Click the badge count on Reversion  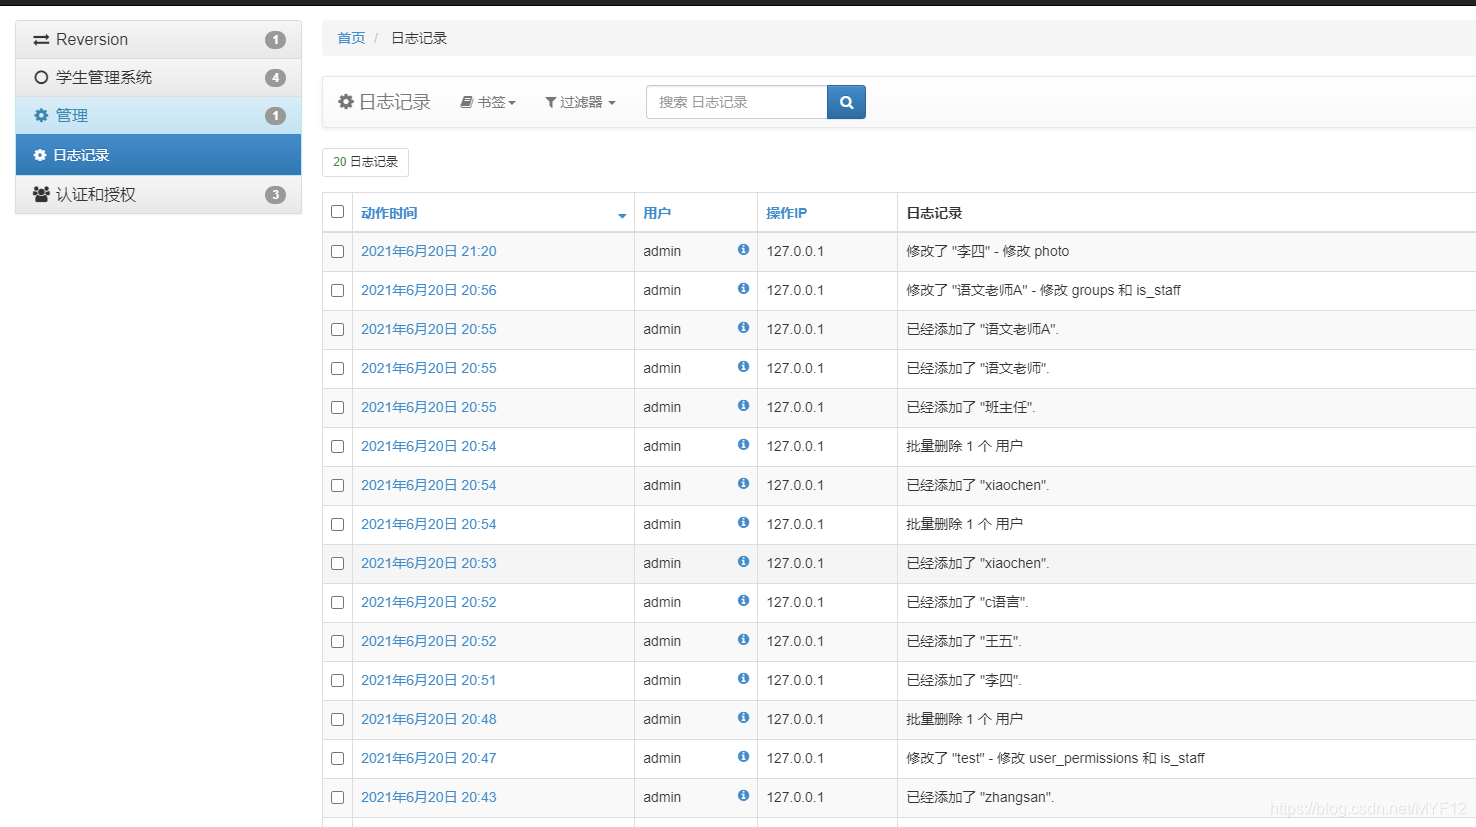(275, 40)
